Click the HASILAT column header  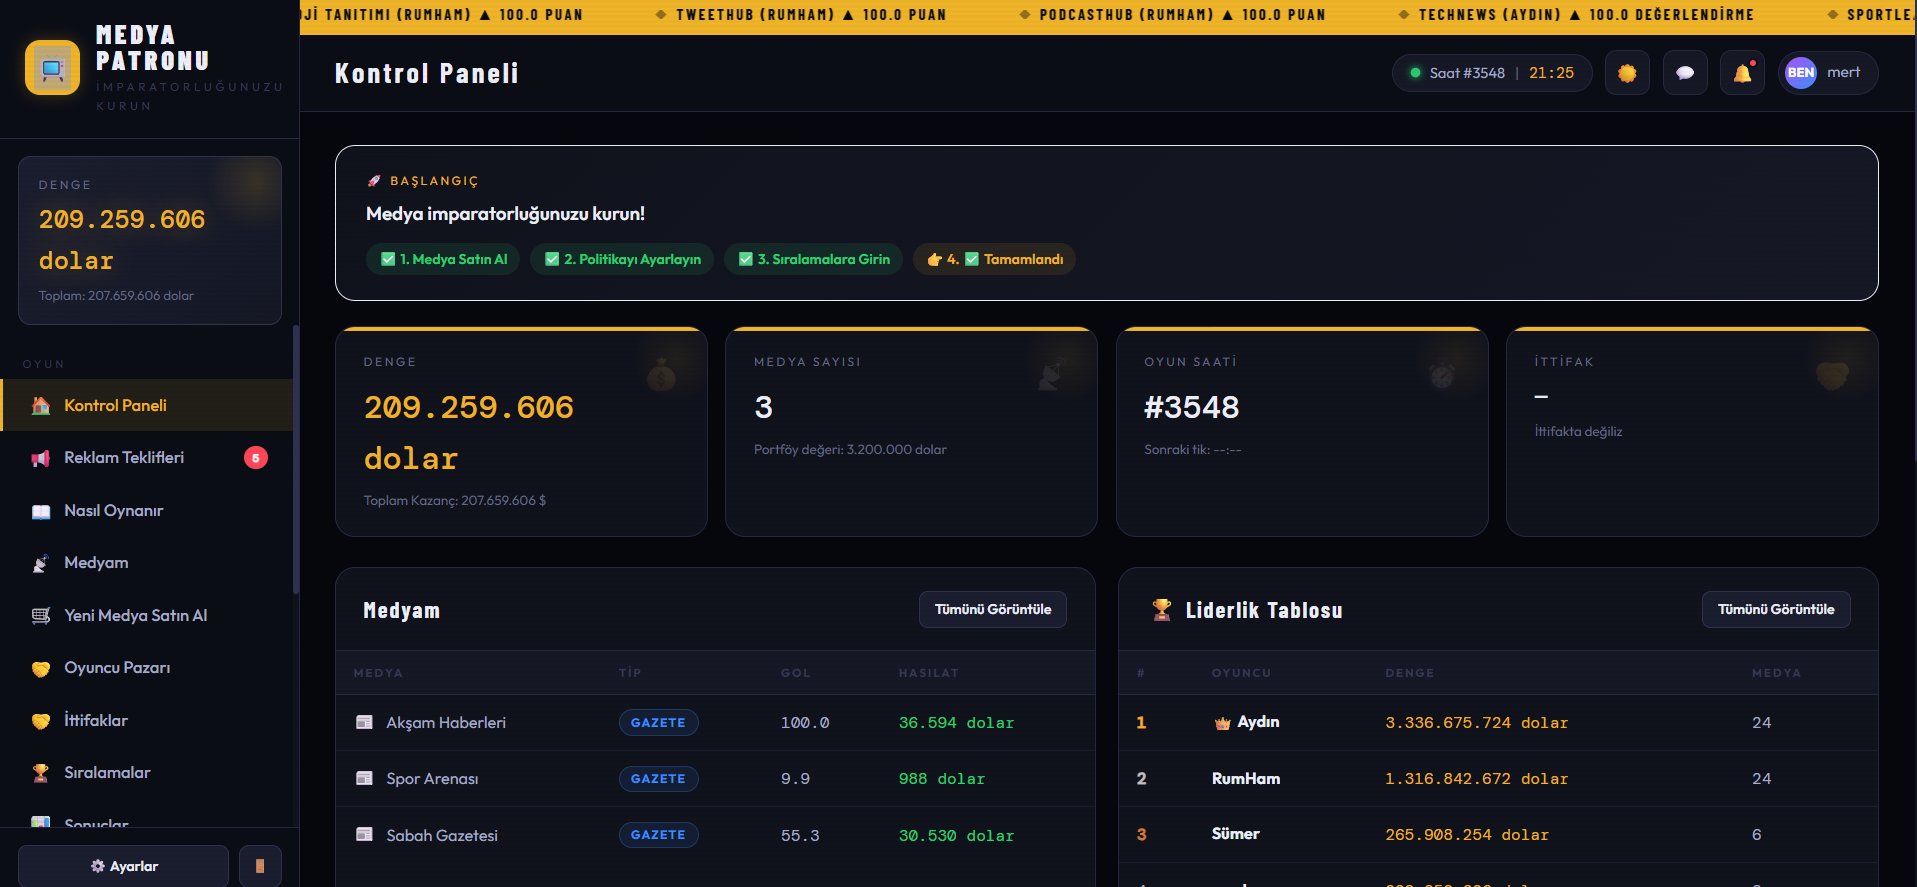[x=928, y=673]
